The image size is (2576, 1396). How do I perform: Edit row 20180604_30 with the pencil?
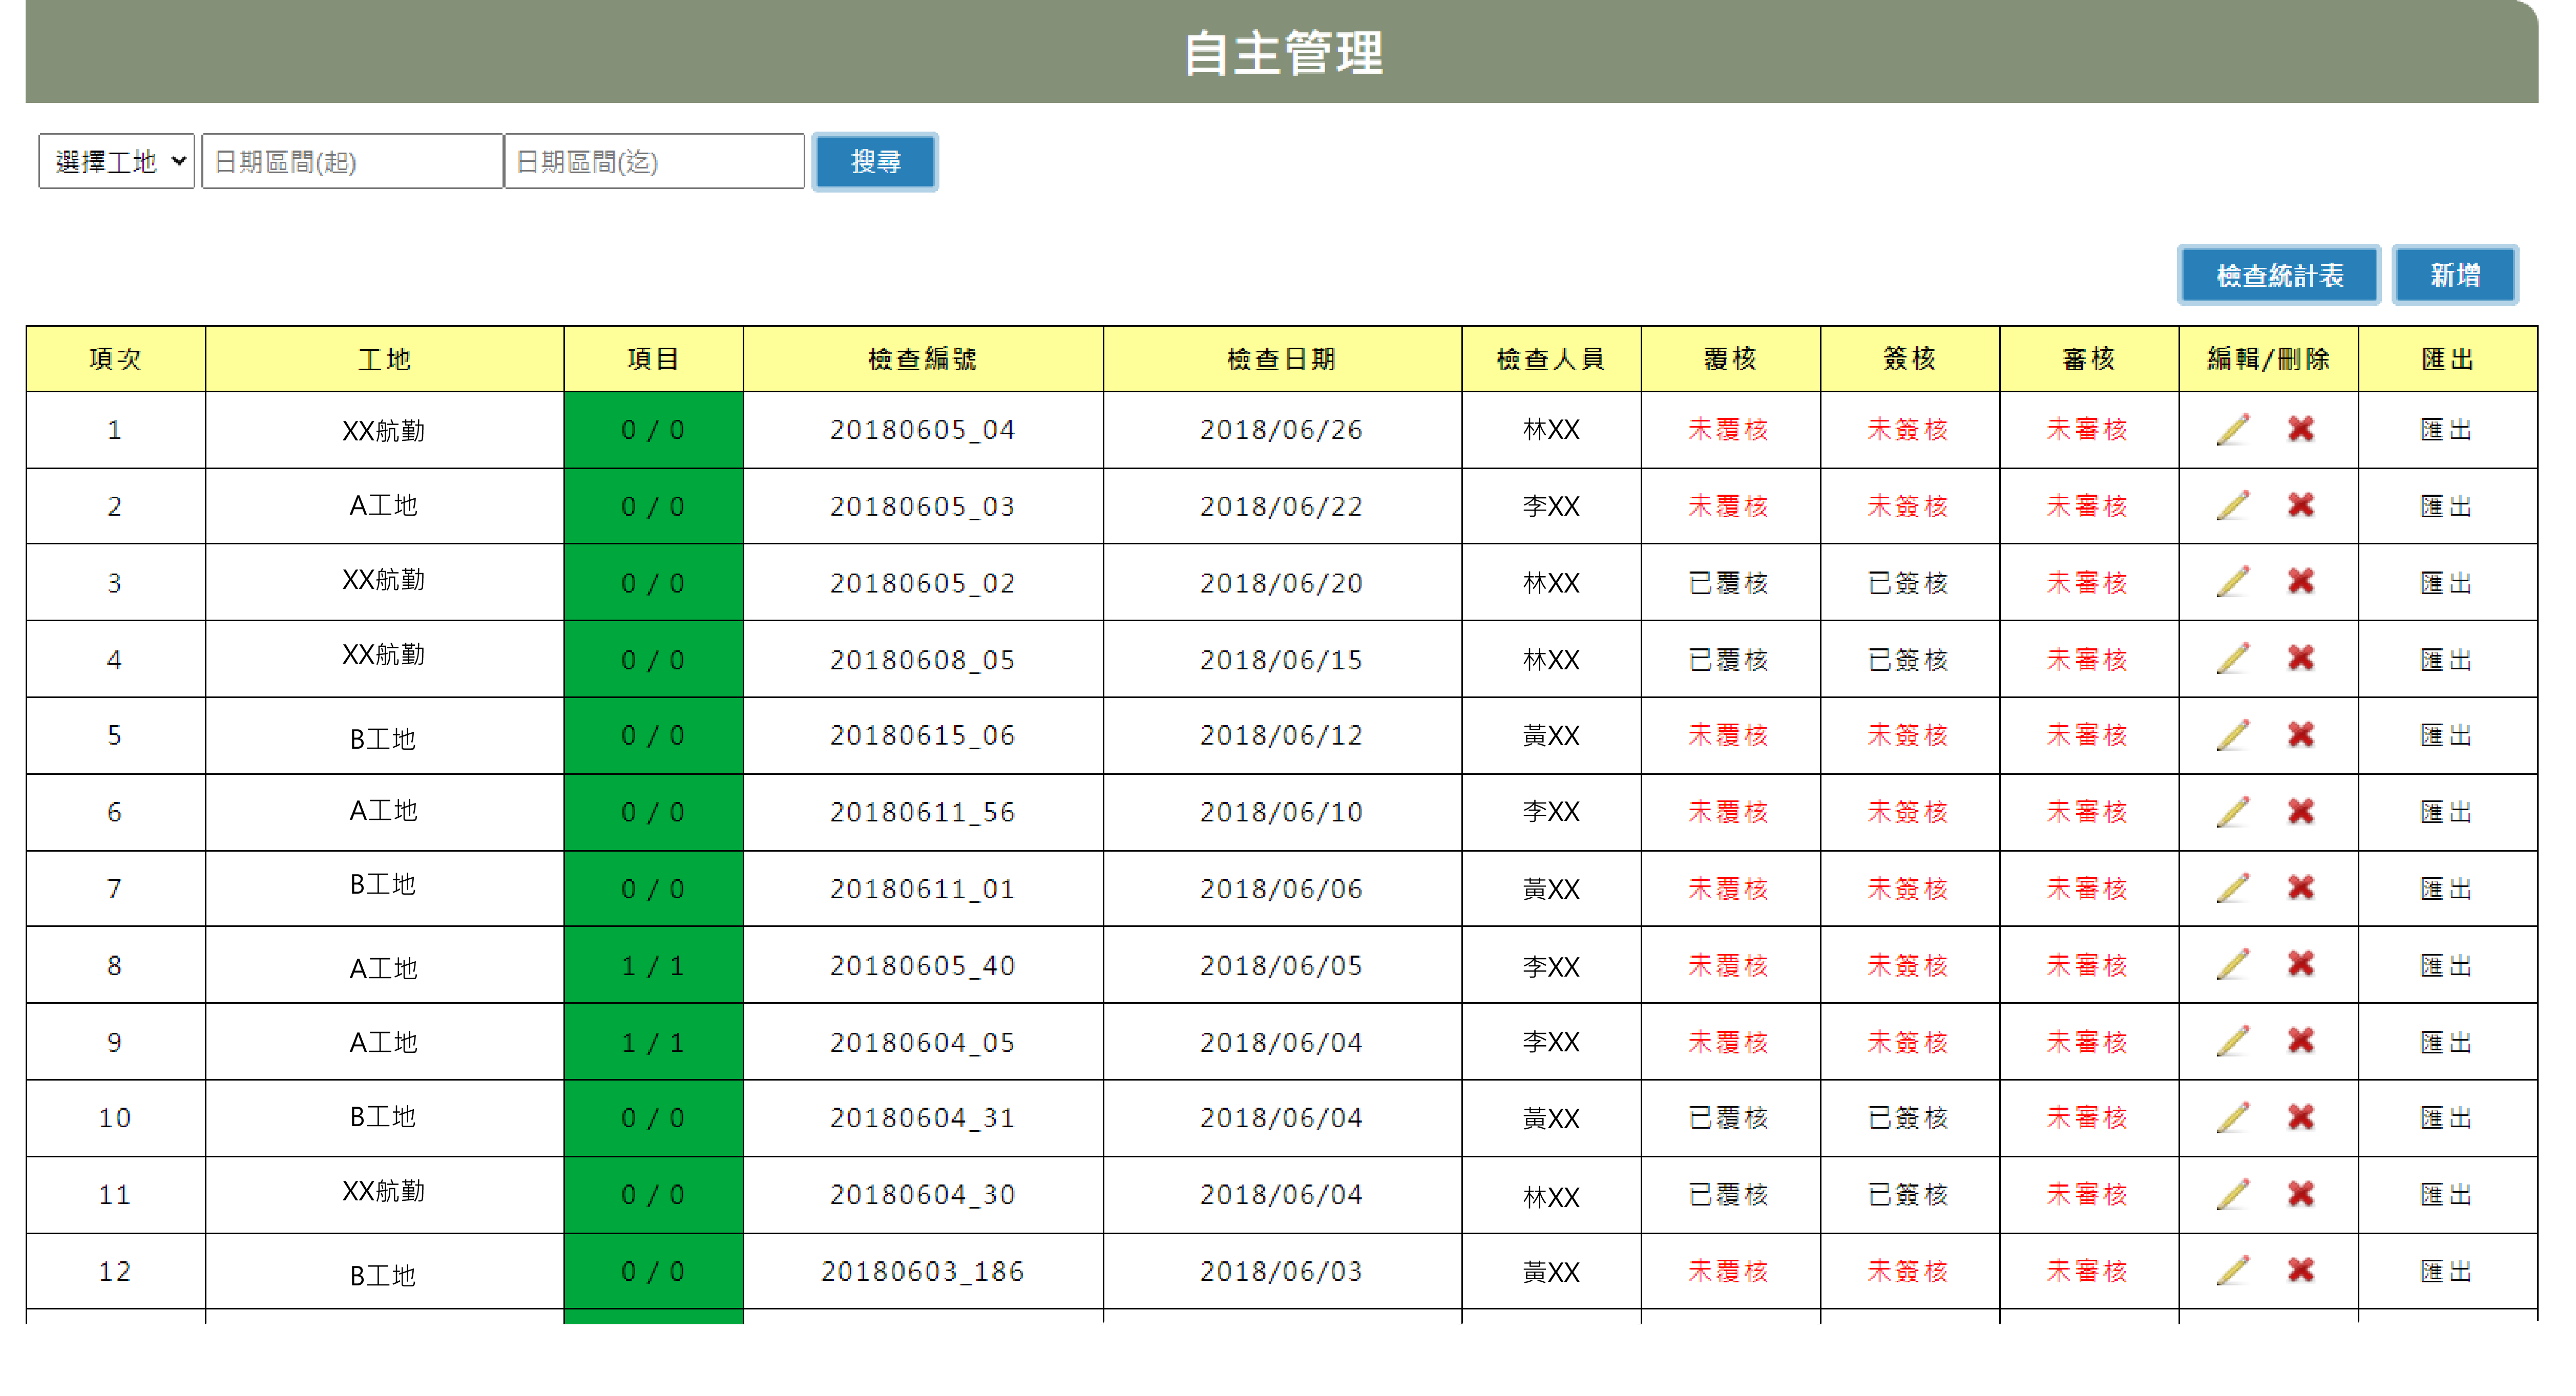point(2233,1195)
